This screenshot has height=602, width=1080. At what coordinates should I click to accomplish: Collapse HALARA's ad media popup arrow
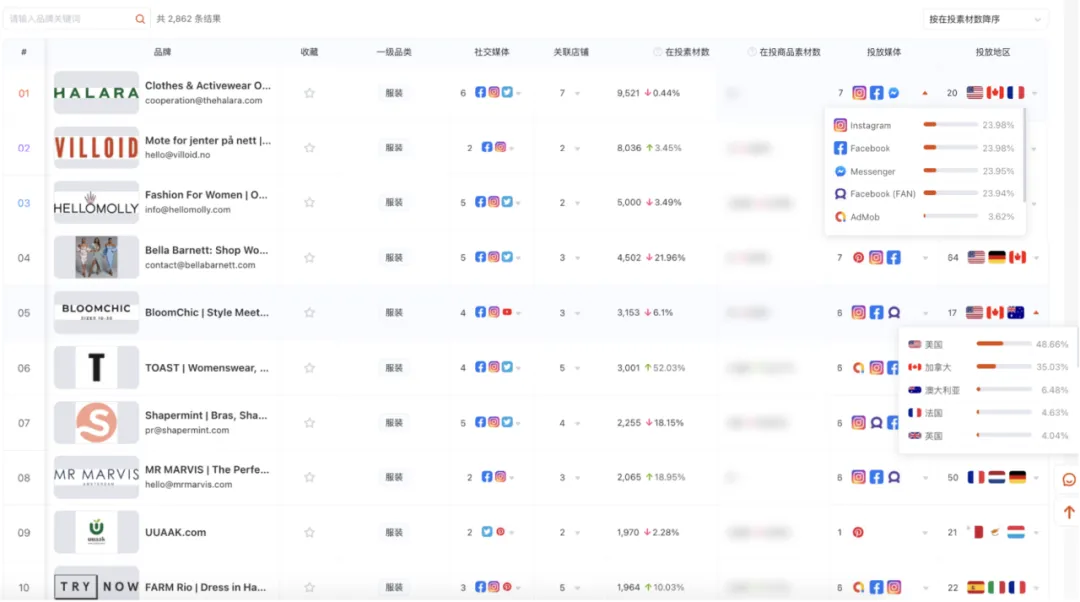925,93
